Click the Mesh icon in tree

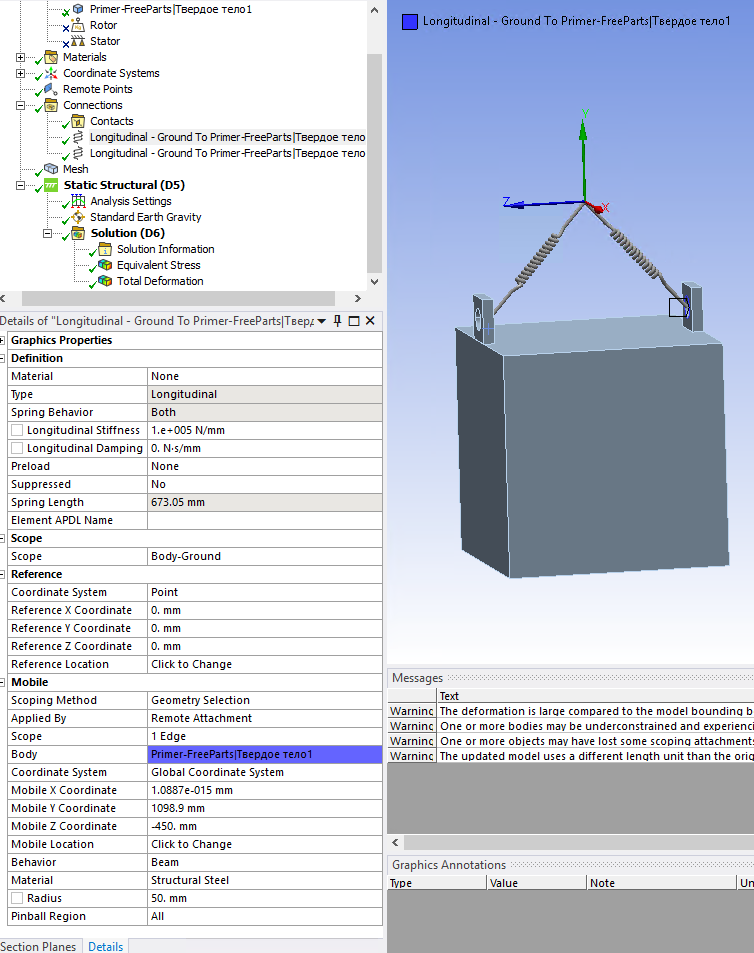(51, 169)
